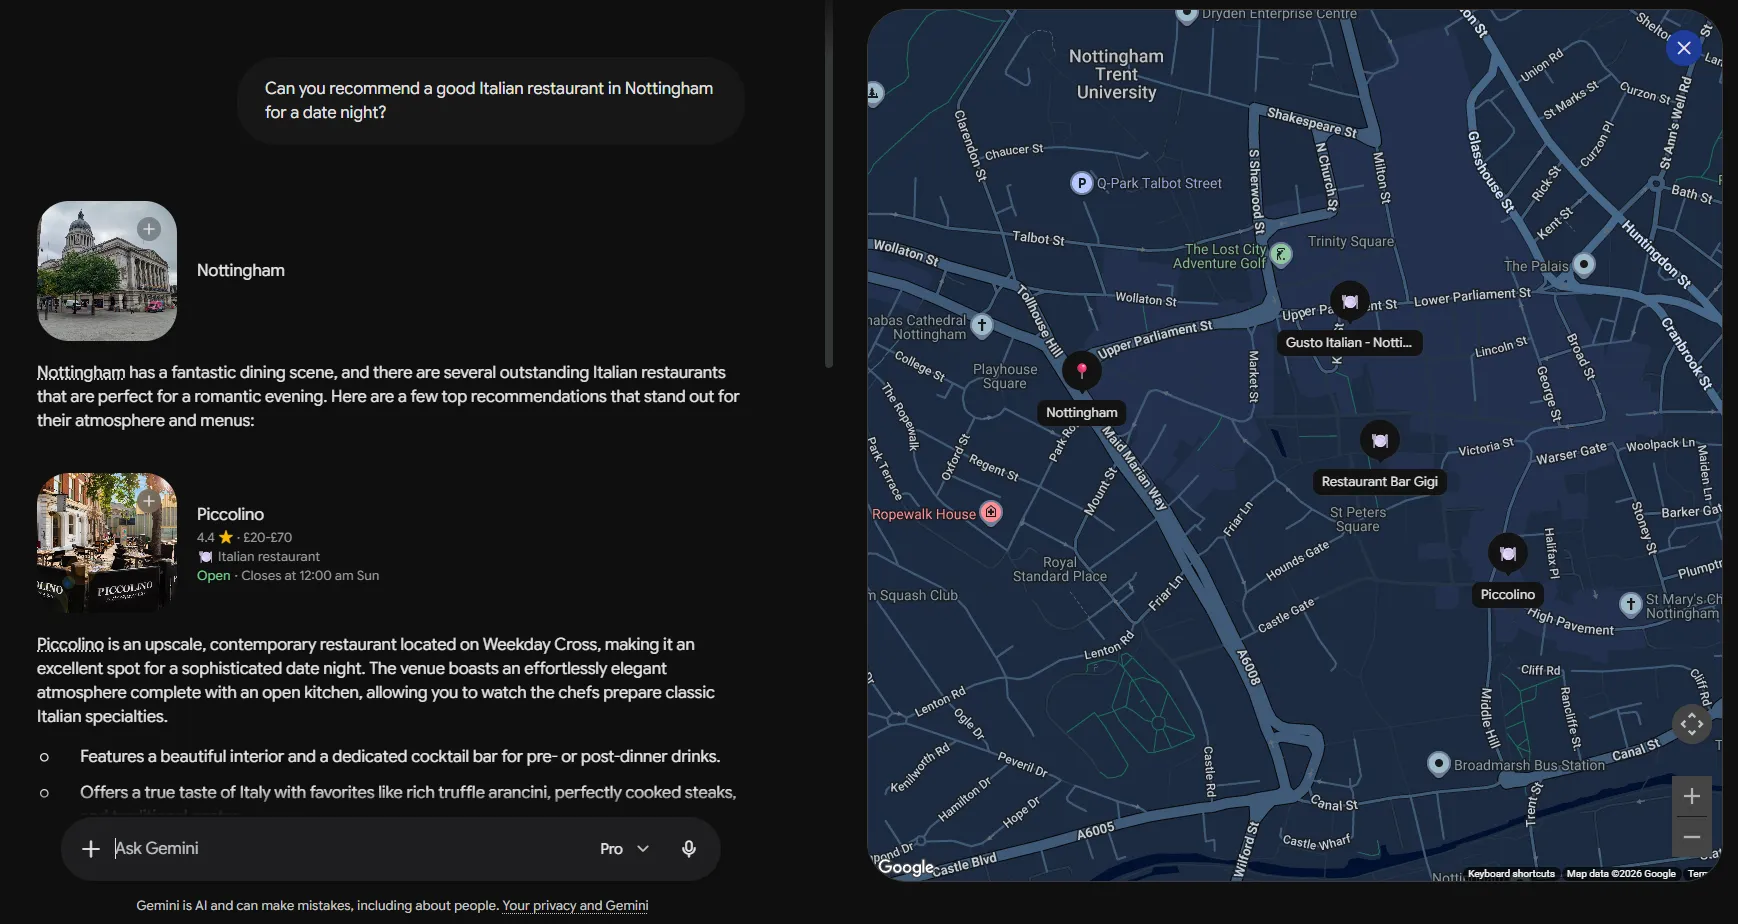This screenshot has width=1738, height=924.
Task: Click the underlined Piccolino link in description
Action: [70, 645]
